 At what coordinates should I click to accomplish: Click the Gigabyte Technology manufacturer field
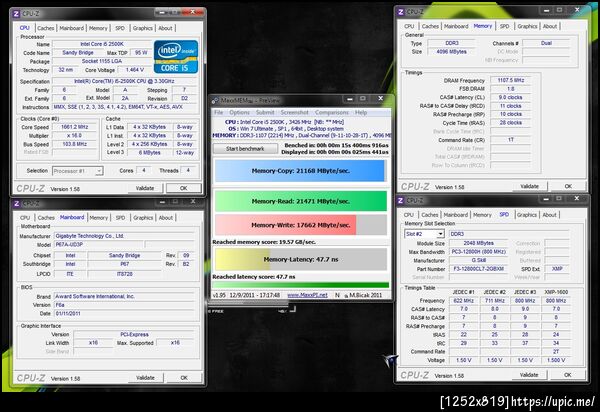coord(126,236)
